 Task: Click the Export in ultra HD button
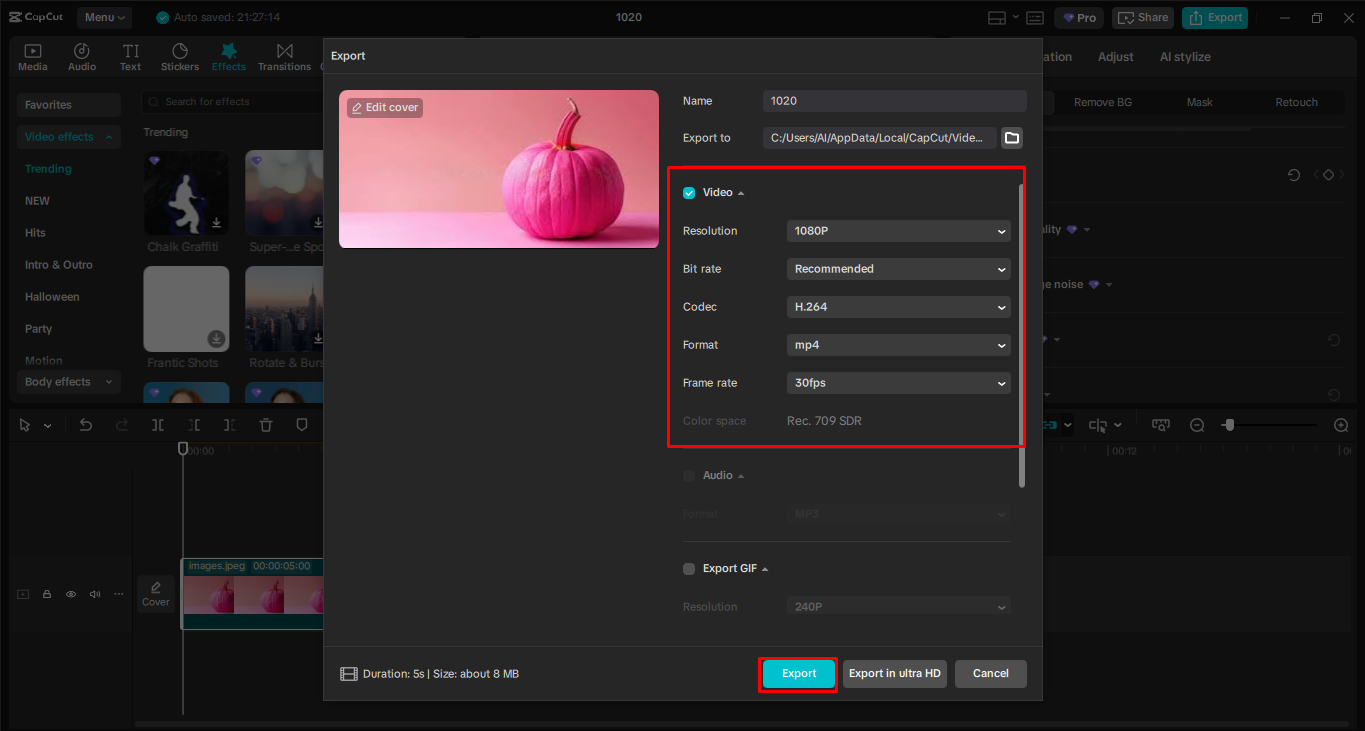click(x=894, y=673)
